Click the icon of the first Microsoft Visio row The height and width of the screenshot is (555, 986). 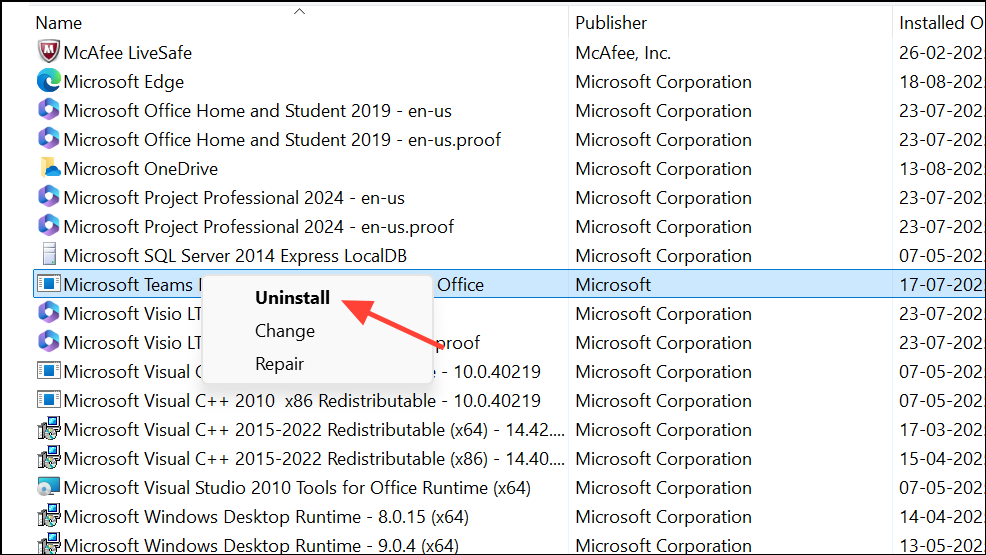click(x=48, y=313)
